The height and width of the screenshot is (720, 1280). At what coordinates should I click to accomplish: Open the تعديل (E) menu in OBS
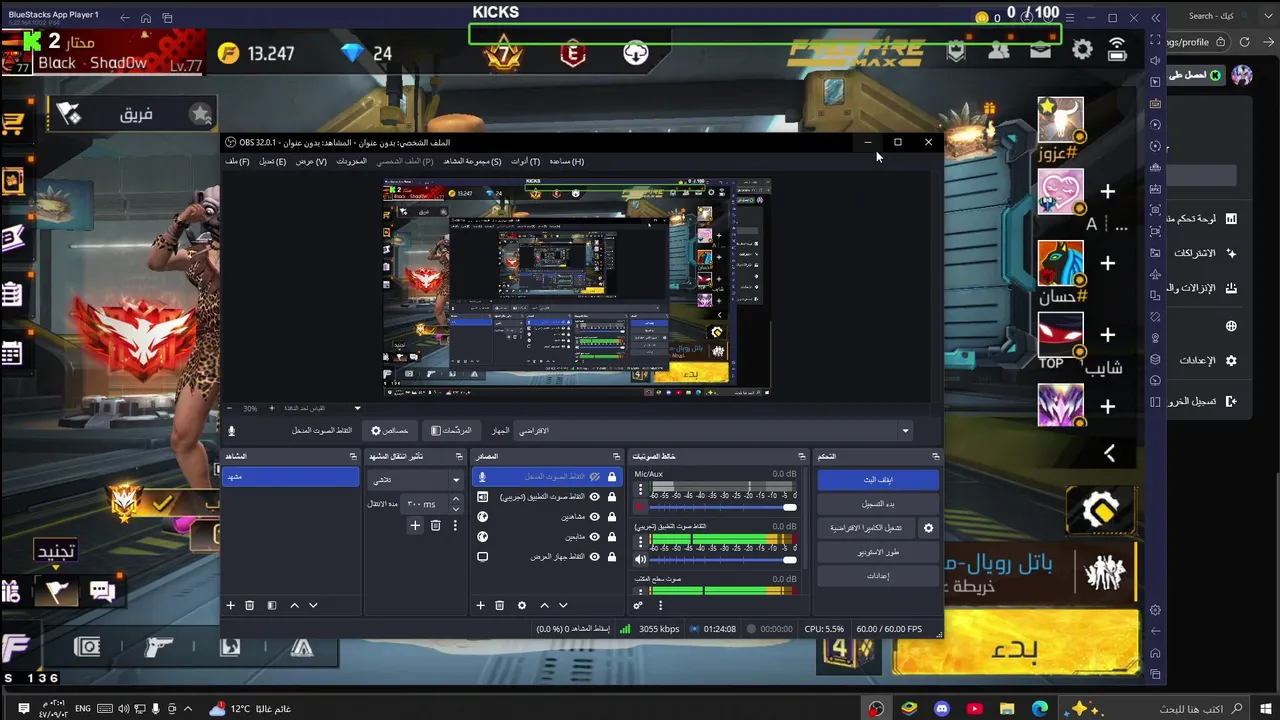point(272,161)
